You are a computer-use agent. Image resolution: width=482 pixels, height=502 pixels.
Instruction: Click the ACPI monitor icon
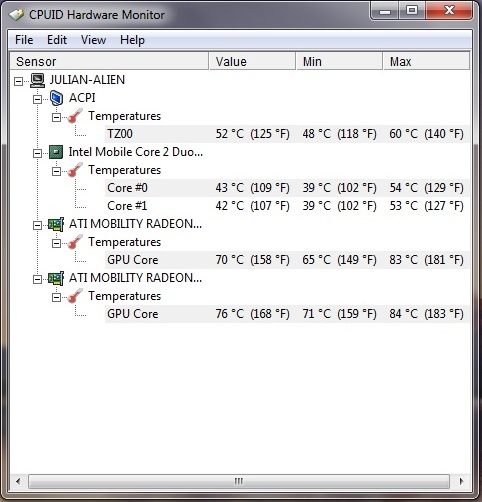point(56,98)
